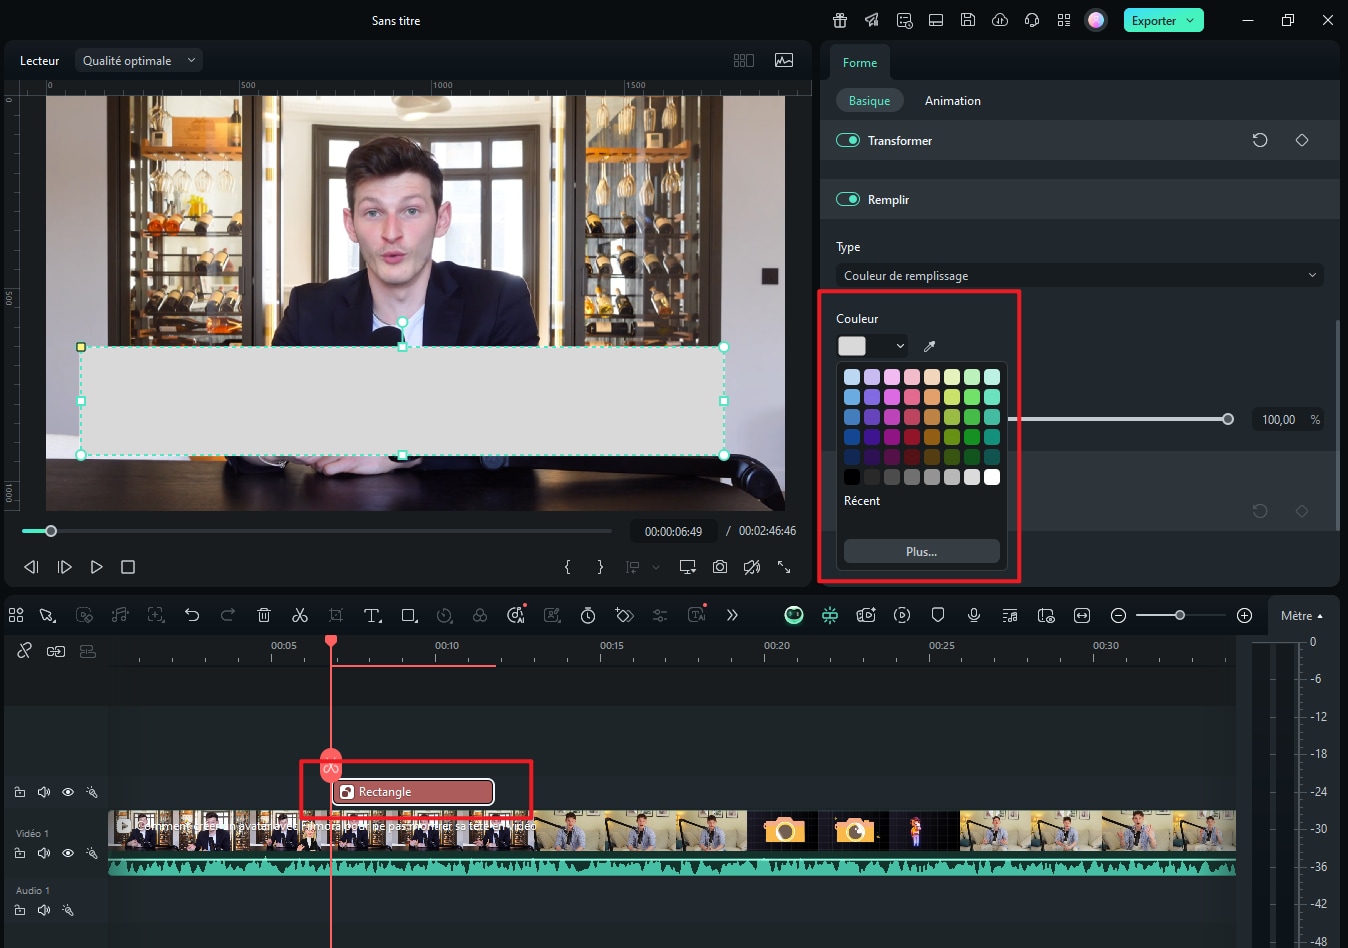This screenshot has width=1348, height=948.
Task: Undo the last action in timeline toolbar
Action: pyautogui.click(x=192, y=615)
